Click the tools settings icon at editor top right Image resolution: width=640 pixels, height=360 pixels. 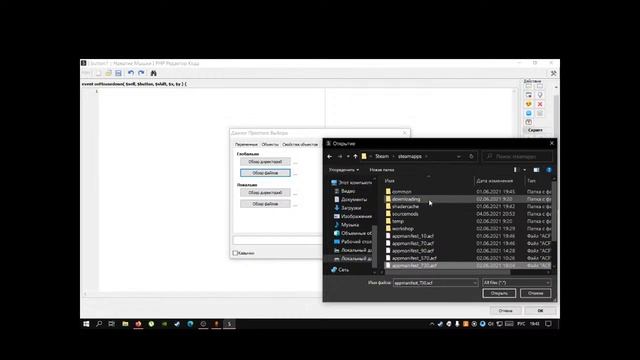(553, 73)
